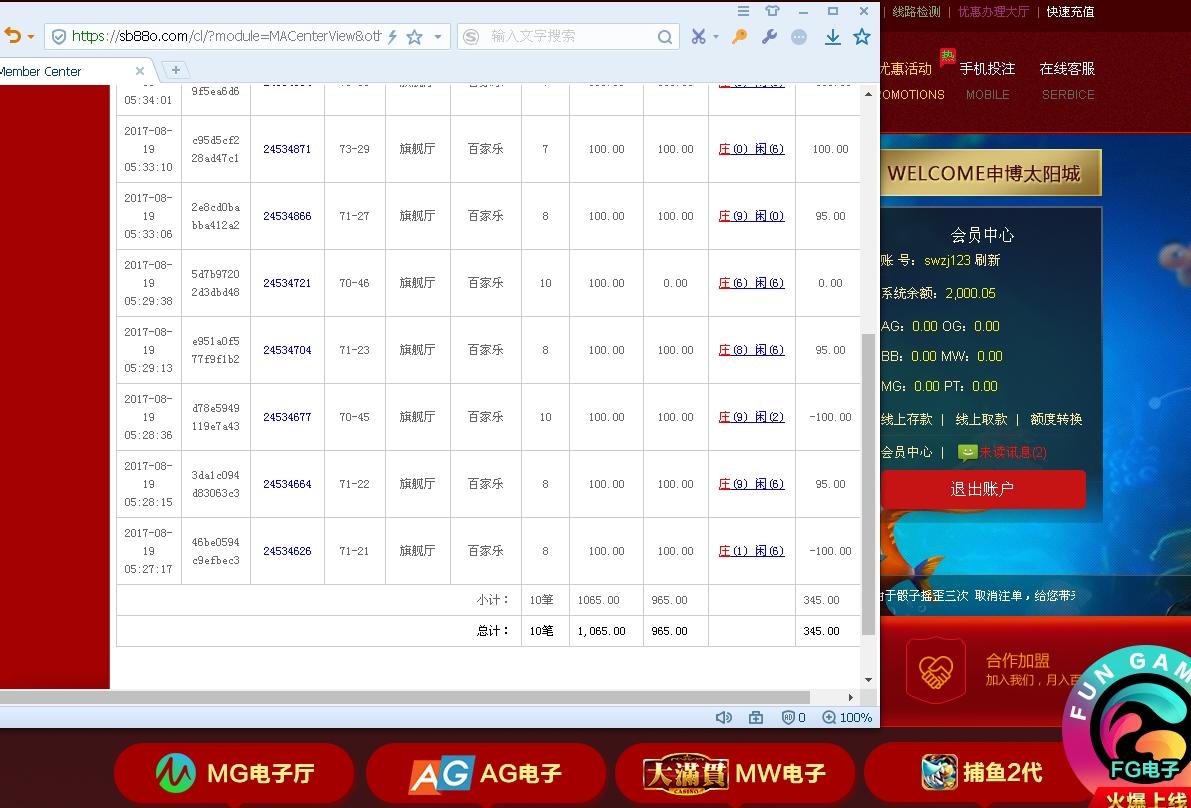1191x808 pixels.
Task: Click the 捕鱼2代 fish game icon
Action: click(938, 772)
